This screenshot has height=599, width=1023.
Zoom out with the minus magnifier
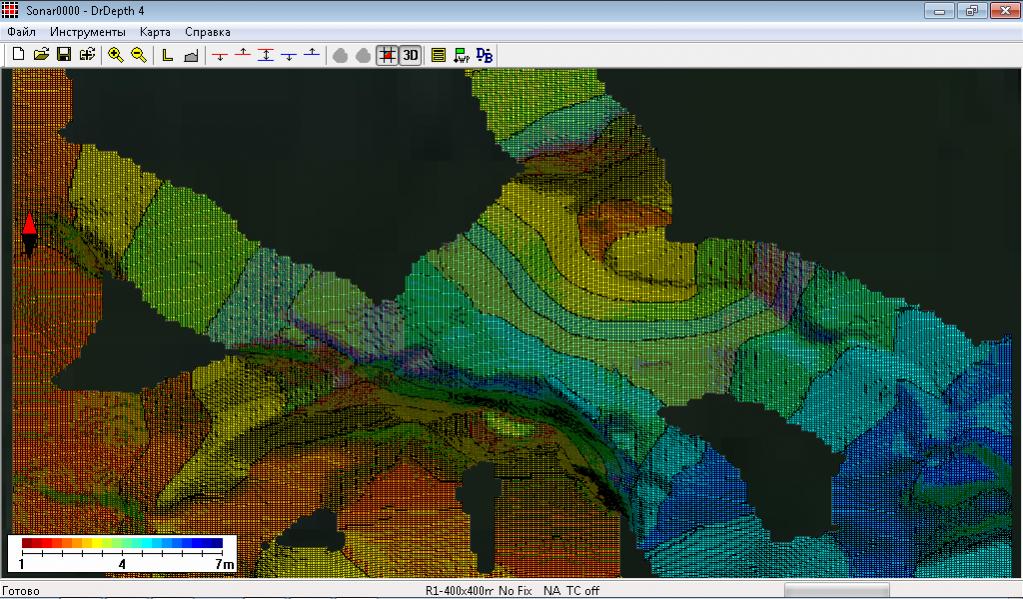click(x=139, y=55)
